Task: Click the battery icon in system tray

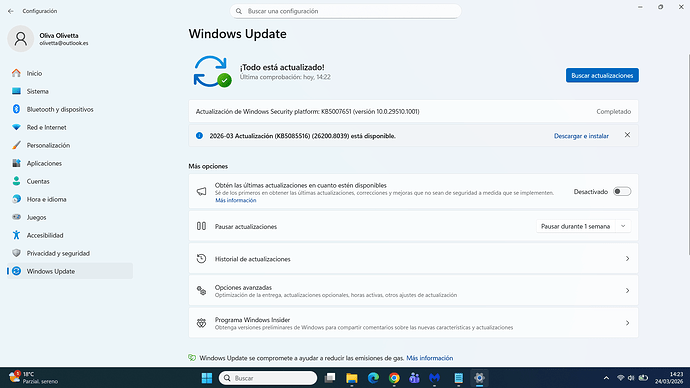Action: (x=643, y=378)
